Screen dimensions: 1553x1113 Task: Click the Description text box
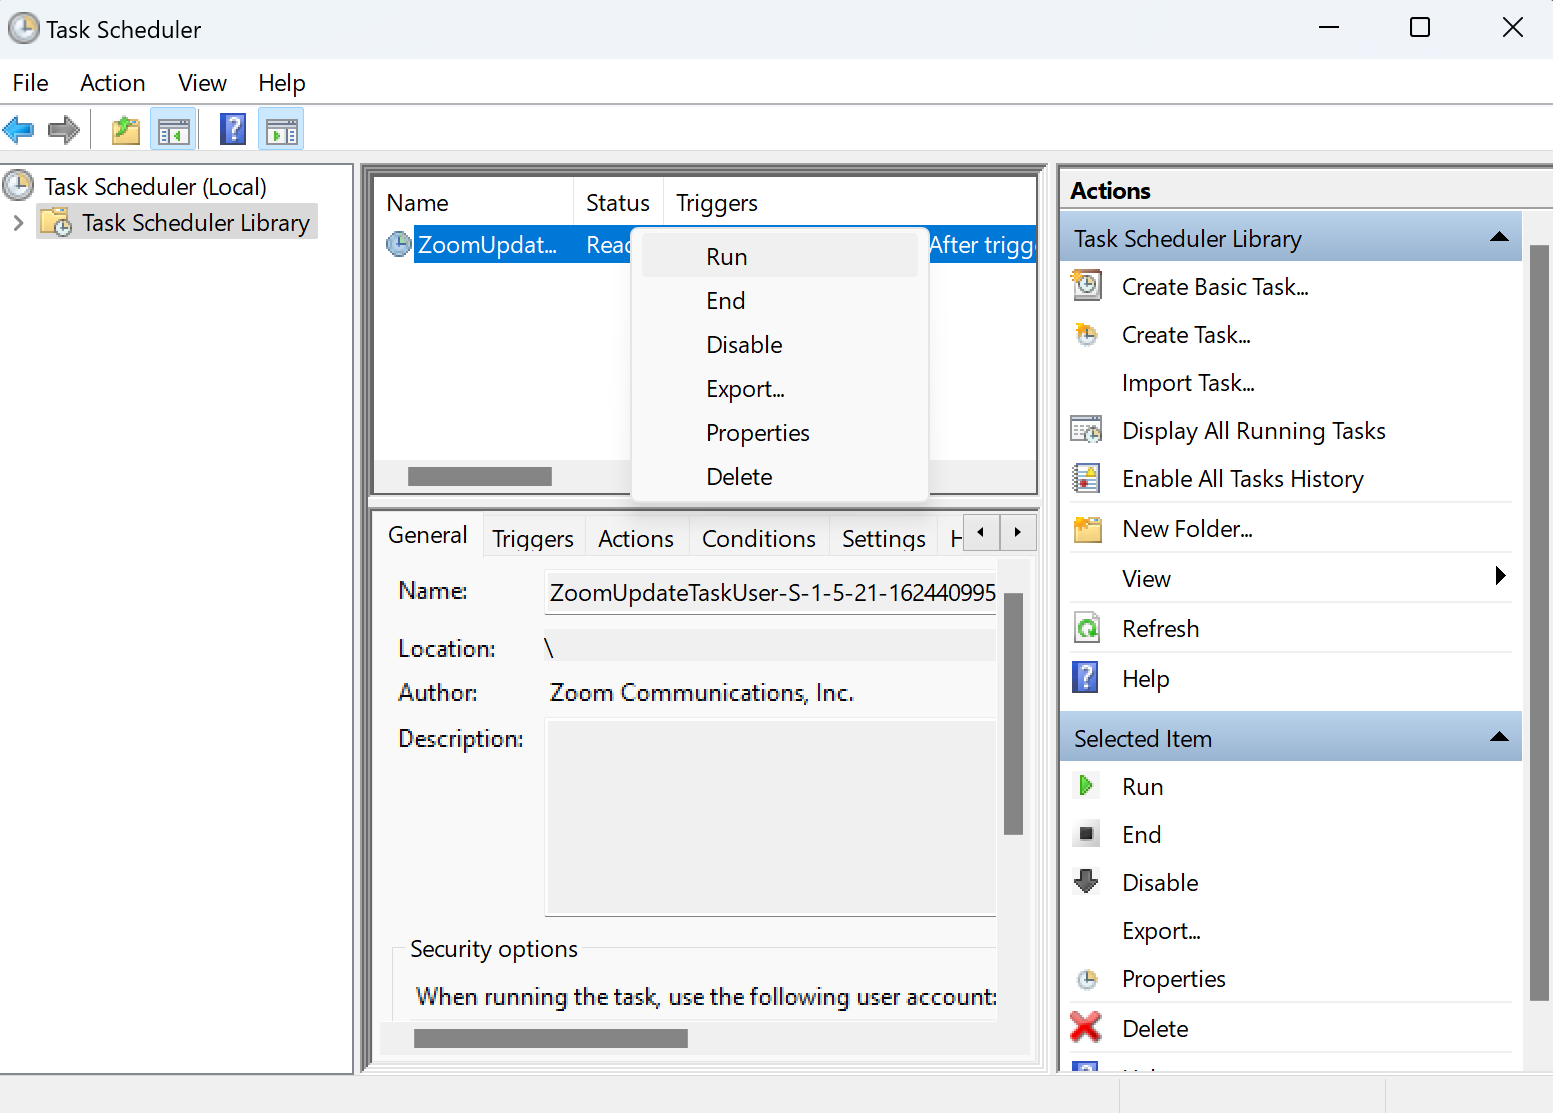point(771,818)
